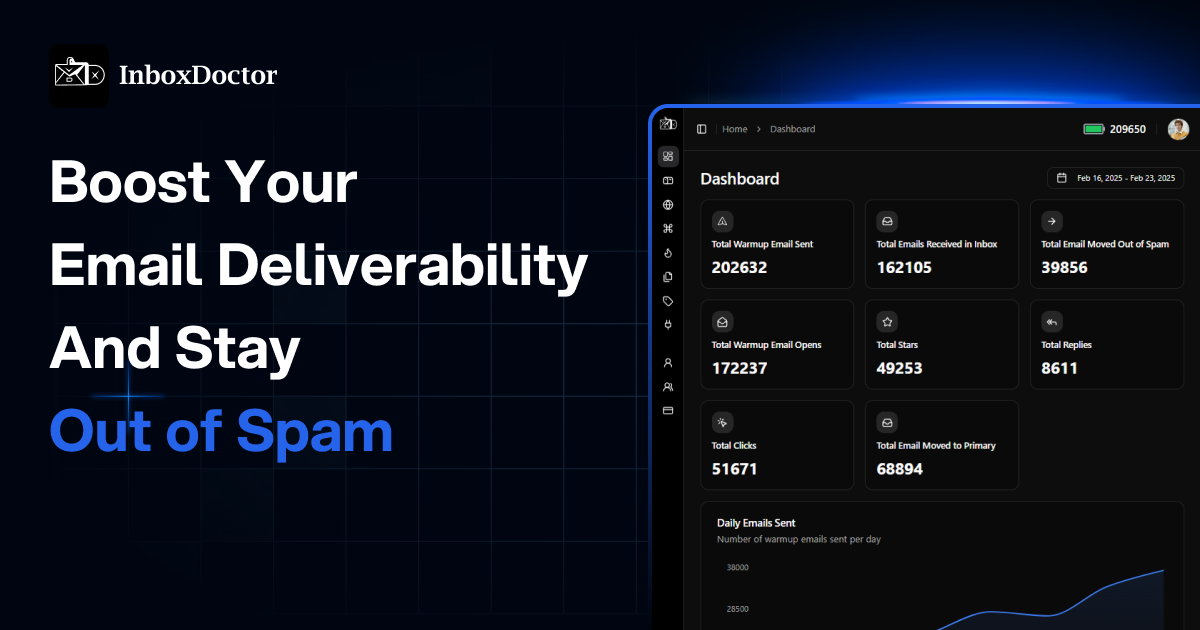Click the value 68894 moved to primary

899,469
